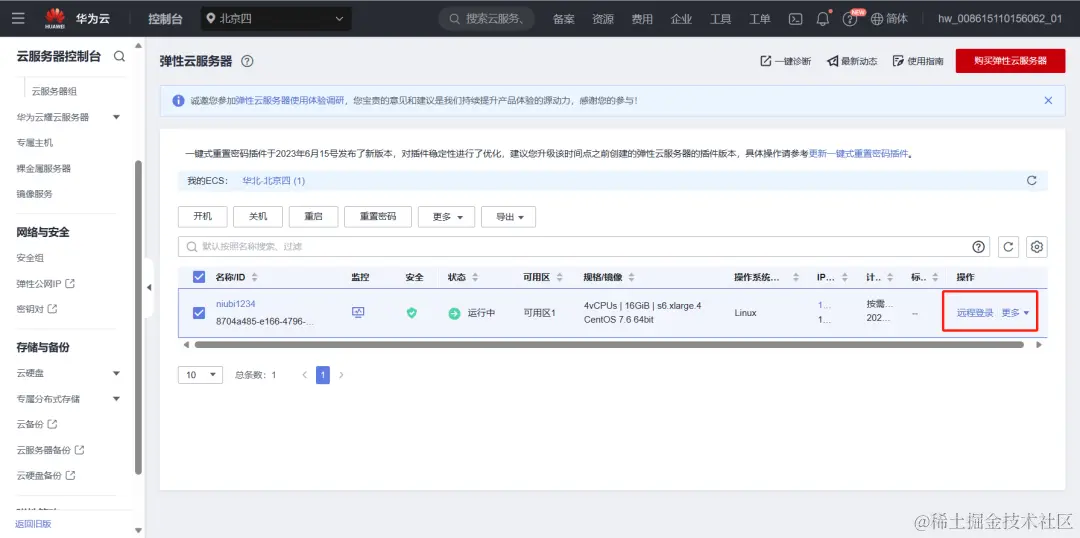This screenshot has height=538, width=1080.
Task: Sort by 名称/ID column
Action: click(x=254, y=277)
